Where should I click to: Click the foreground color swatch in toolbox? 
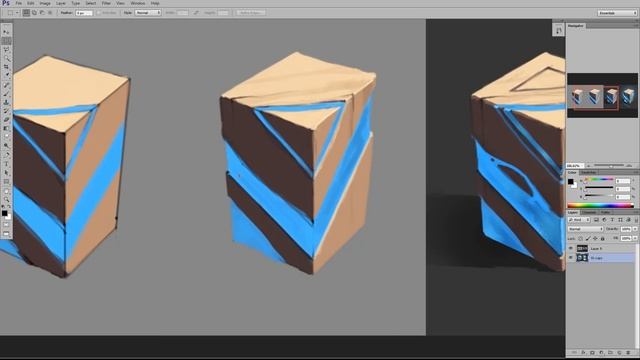click(x=4, y=213)
